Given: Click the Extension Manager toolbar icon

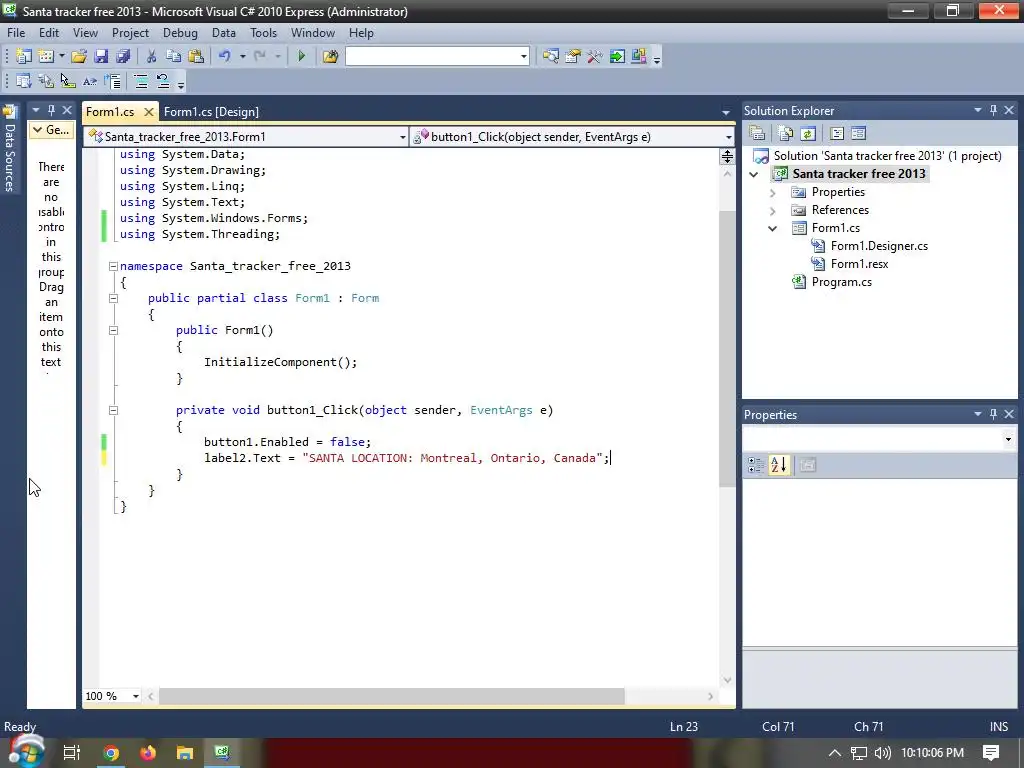Looking at the screenshot, I should click(x=639, y=57).
